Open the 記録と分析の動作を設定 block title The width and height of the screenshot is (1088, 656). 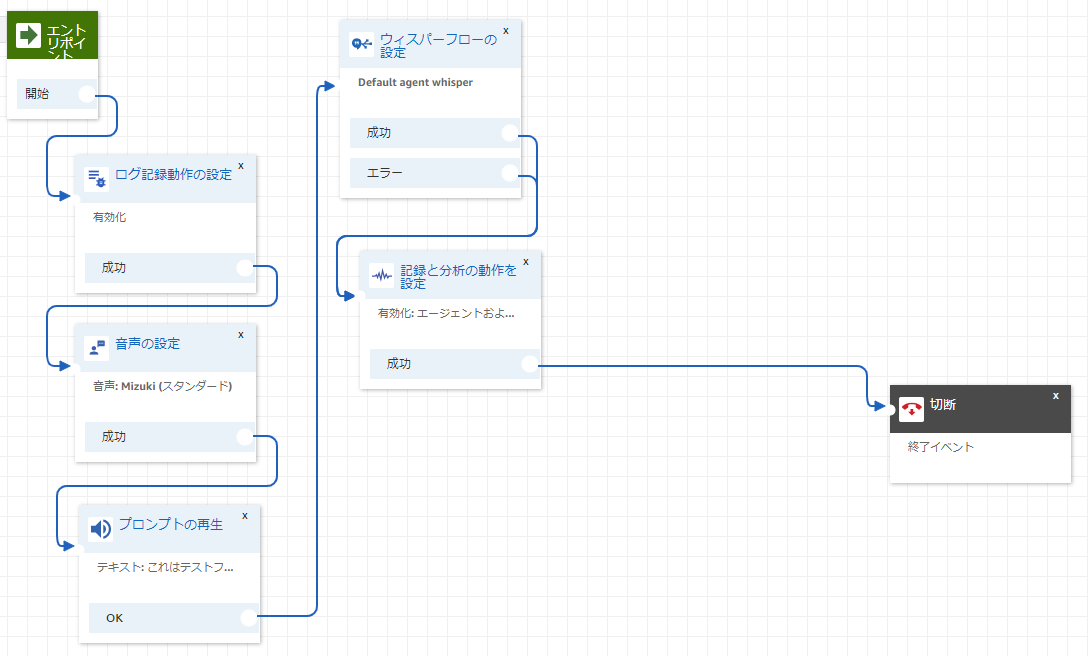tap(459, 276)
